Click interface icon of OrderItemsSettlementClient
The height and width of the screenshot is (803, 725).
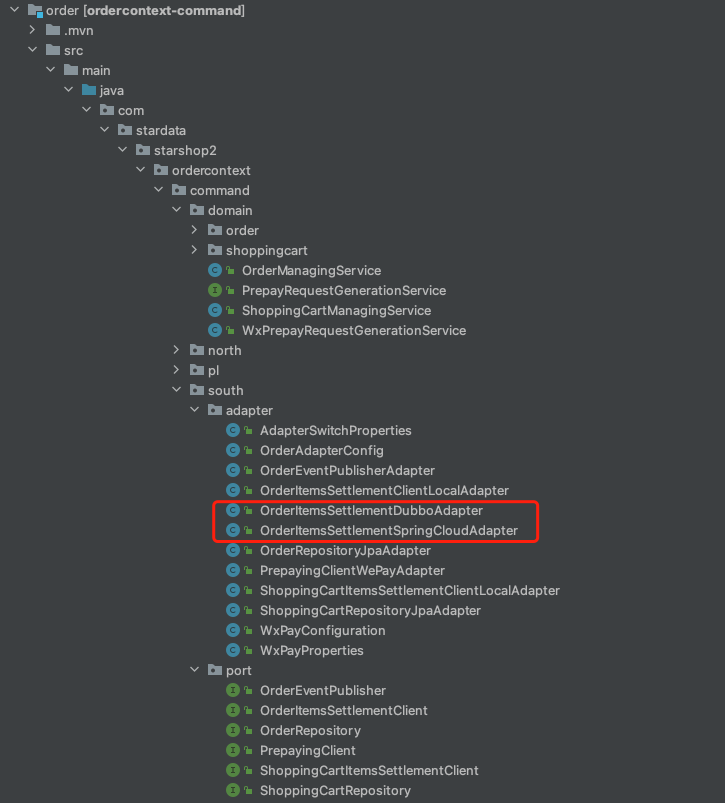point(233,710)
